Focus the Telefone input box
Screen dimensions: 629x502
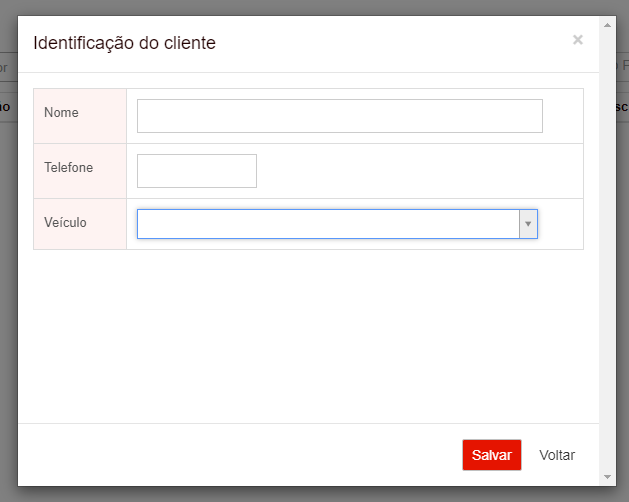197,171
